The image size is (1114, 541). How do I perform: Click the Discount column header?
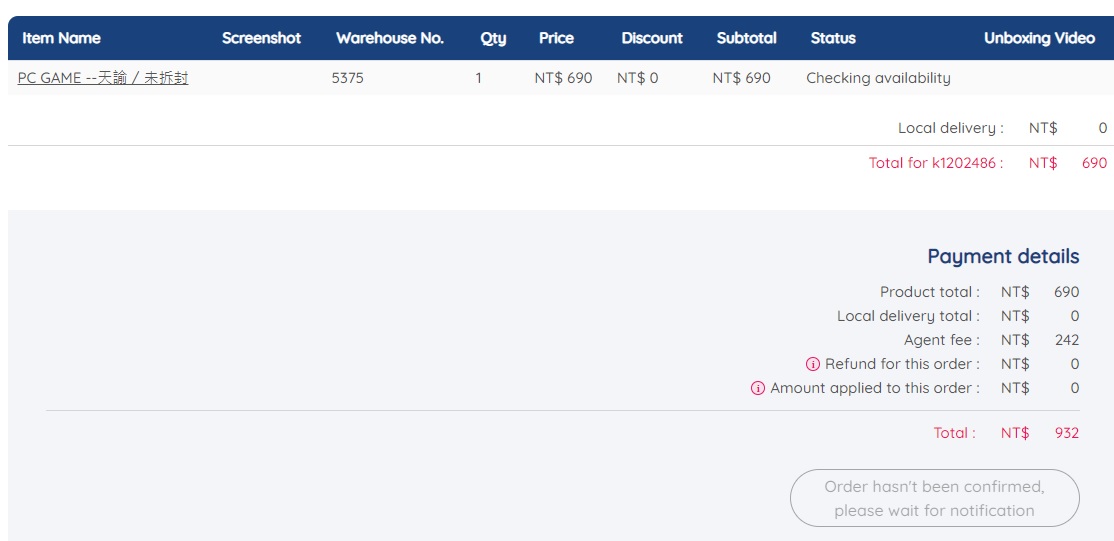pyautogui.click(x=652, y=38)
